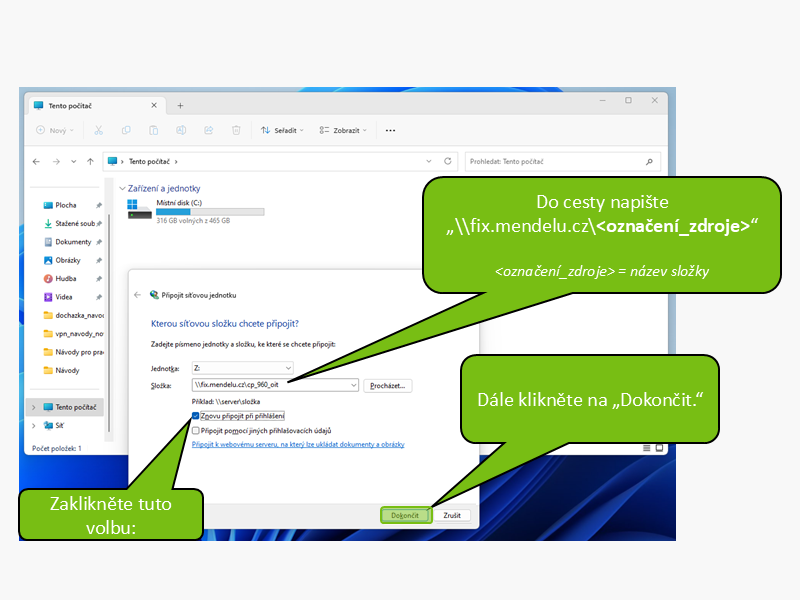Select Dokumenty in the navigation pane
Viewport: 800px width, 600px height.
click(72, 242)
